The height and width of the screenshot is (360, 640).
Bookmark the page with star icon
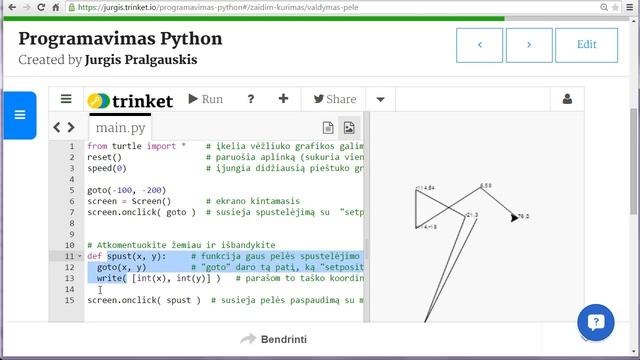615,7
